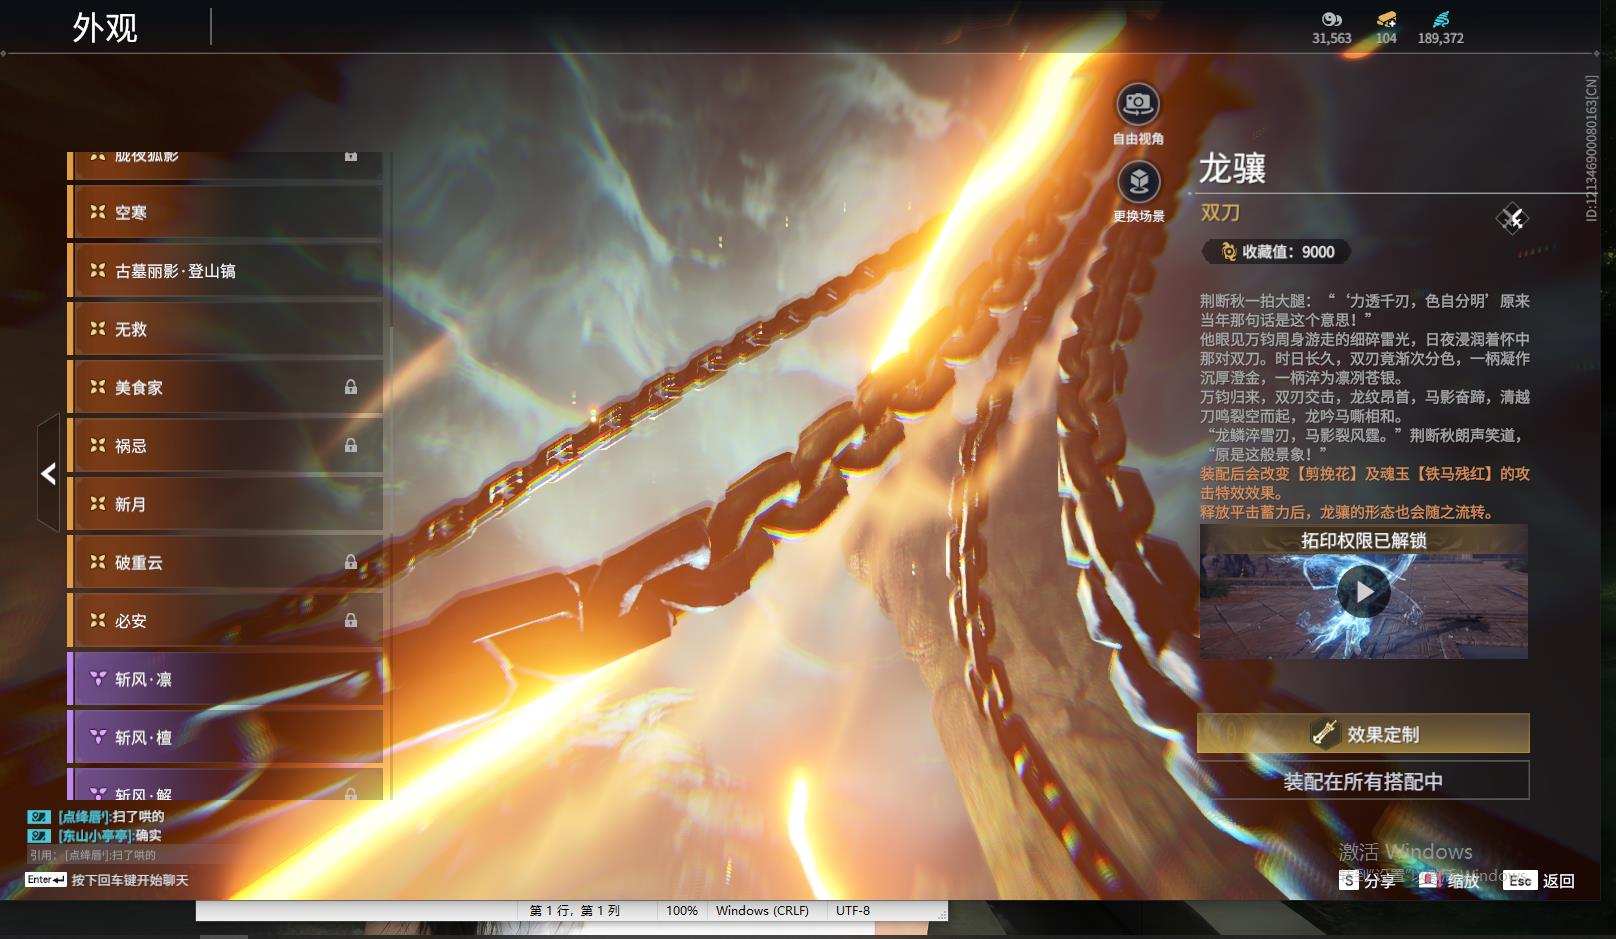
Task: Click the lock icon on 美食家
Action: pyautogui.click(x=351, y=387)
